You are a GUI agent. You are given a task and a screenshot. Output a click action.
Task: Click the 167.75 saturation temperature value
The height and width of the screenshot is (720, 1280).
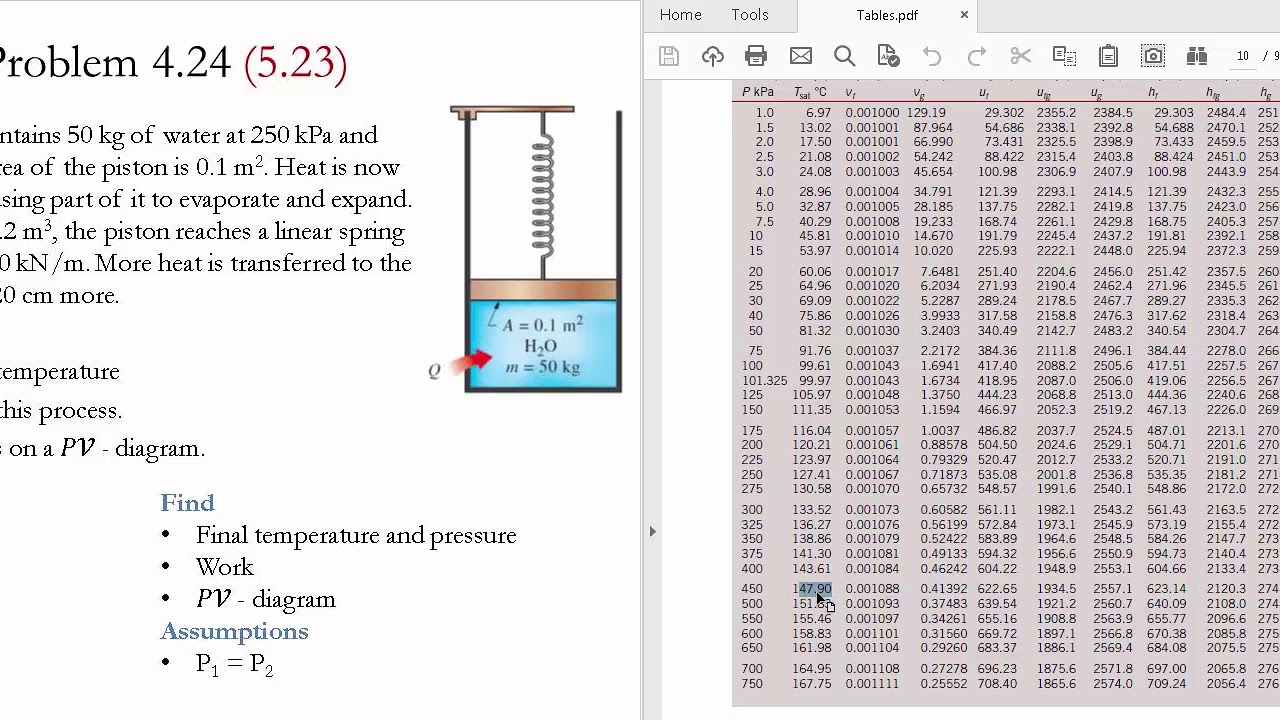pyautogui.click(x=812, y=684)
